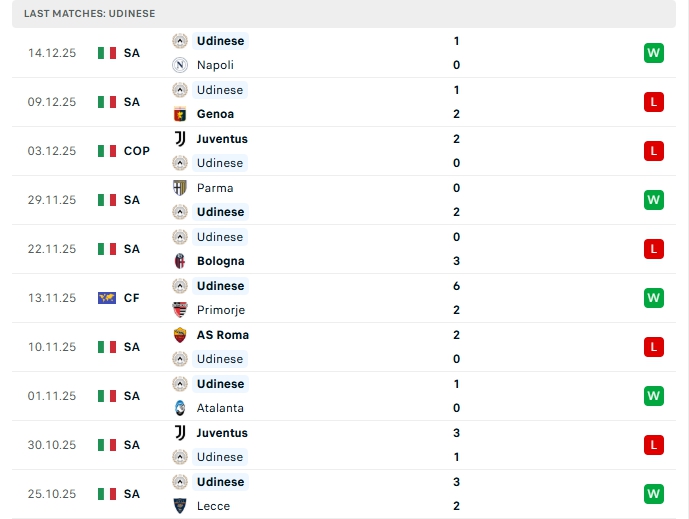Click the Parma club logo
The width and height of the screenshot is (689, 519).
coord(180,188)
